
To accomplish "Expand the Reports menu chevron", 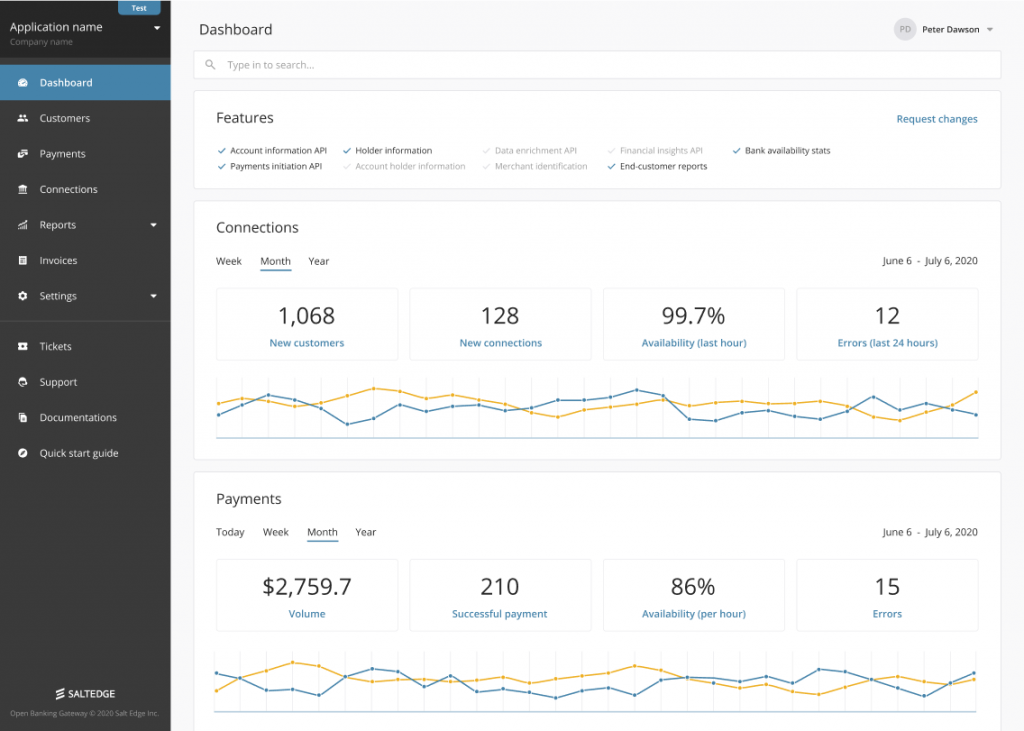I will [154, 224].
